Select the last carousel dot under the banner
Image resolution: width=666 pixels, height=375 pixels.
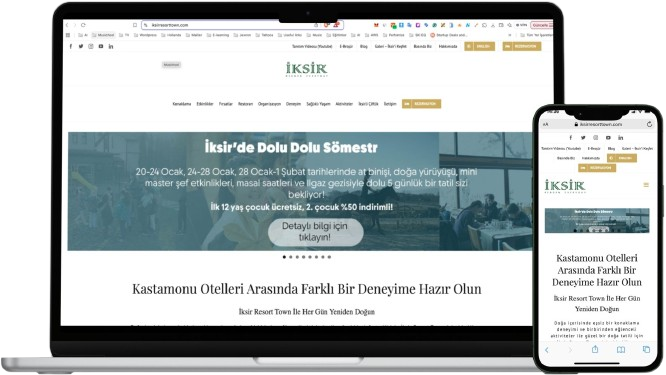click(329, 257)
